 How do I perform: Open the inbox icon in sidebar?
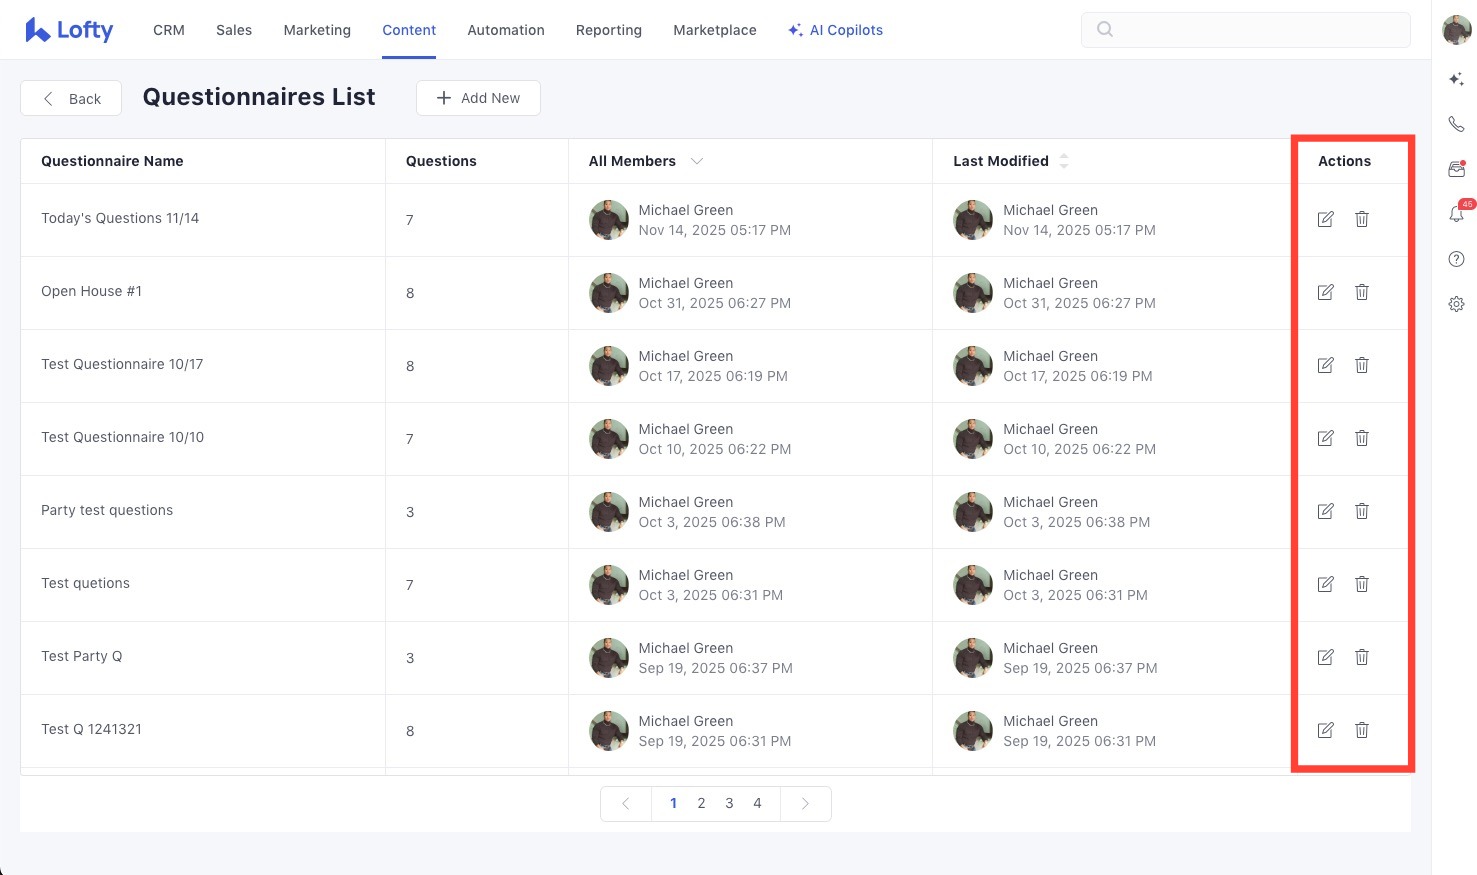(x=1456, y=169)
